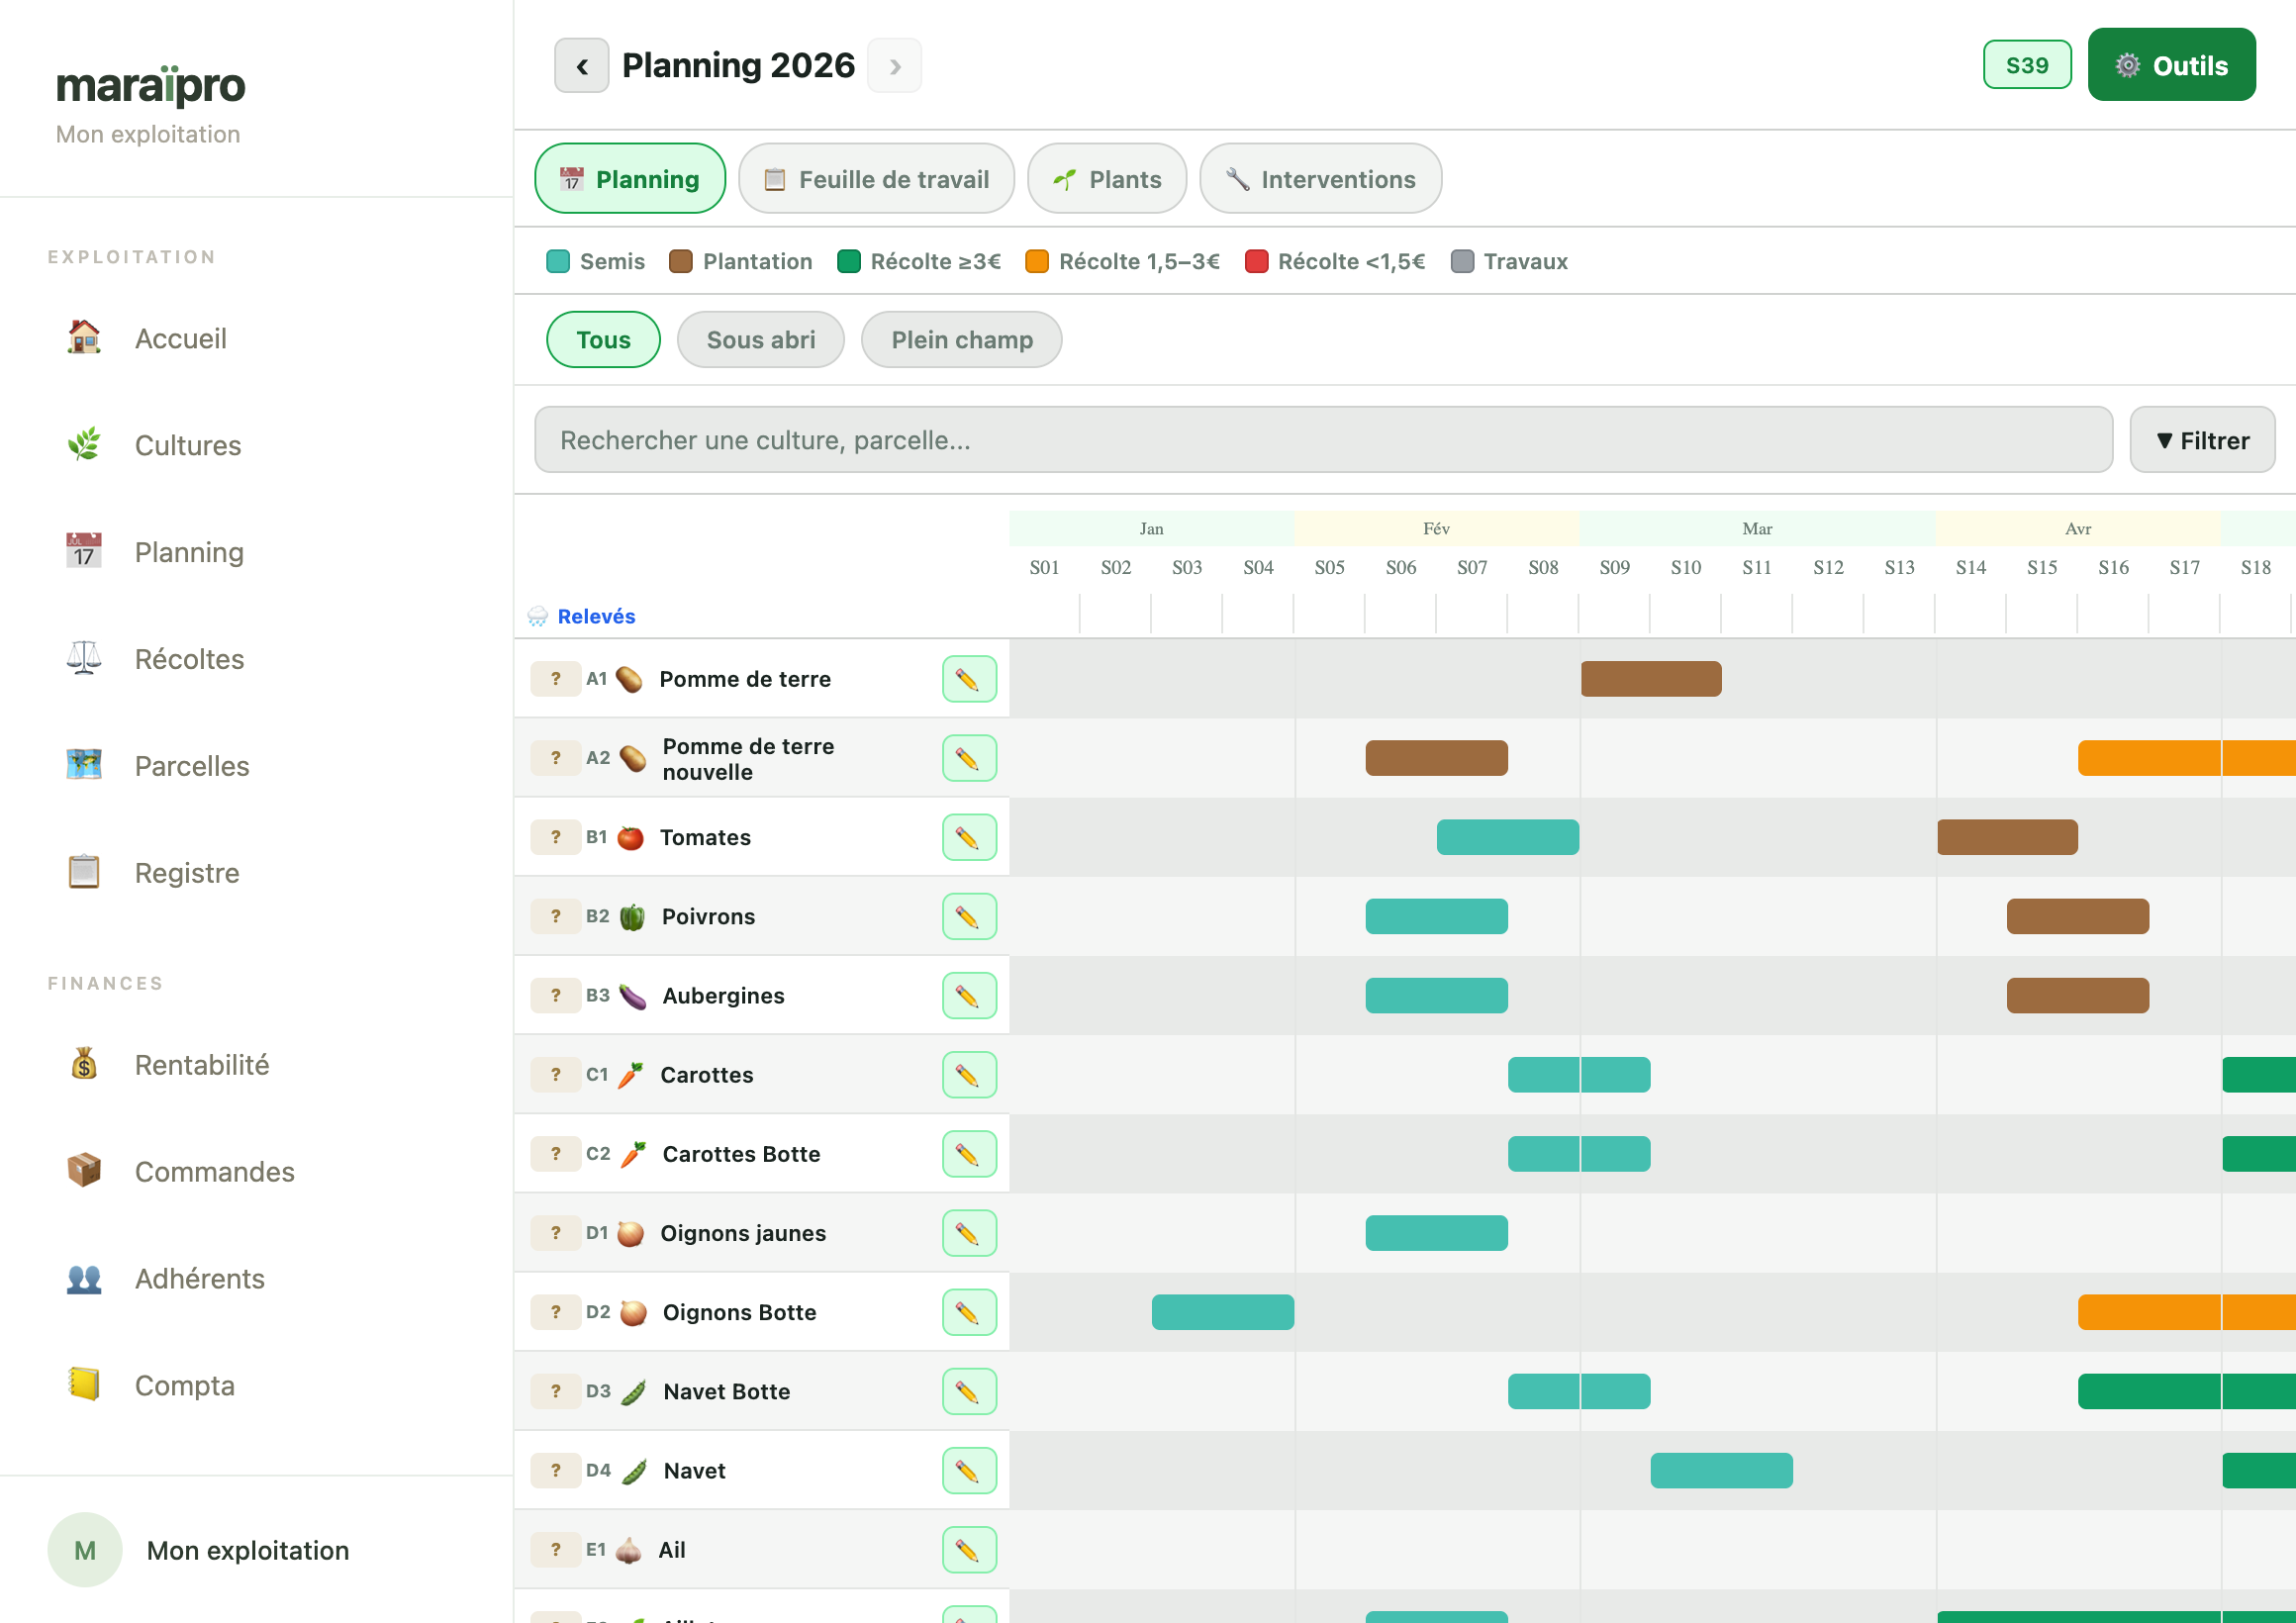The width and height of the screenshot is (2296, 1623).
Task: Open the Filtrer dropdown
Action: tap(2202, 440)
